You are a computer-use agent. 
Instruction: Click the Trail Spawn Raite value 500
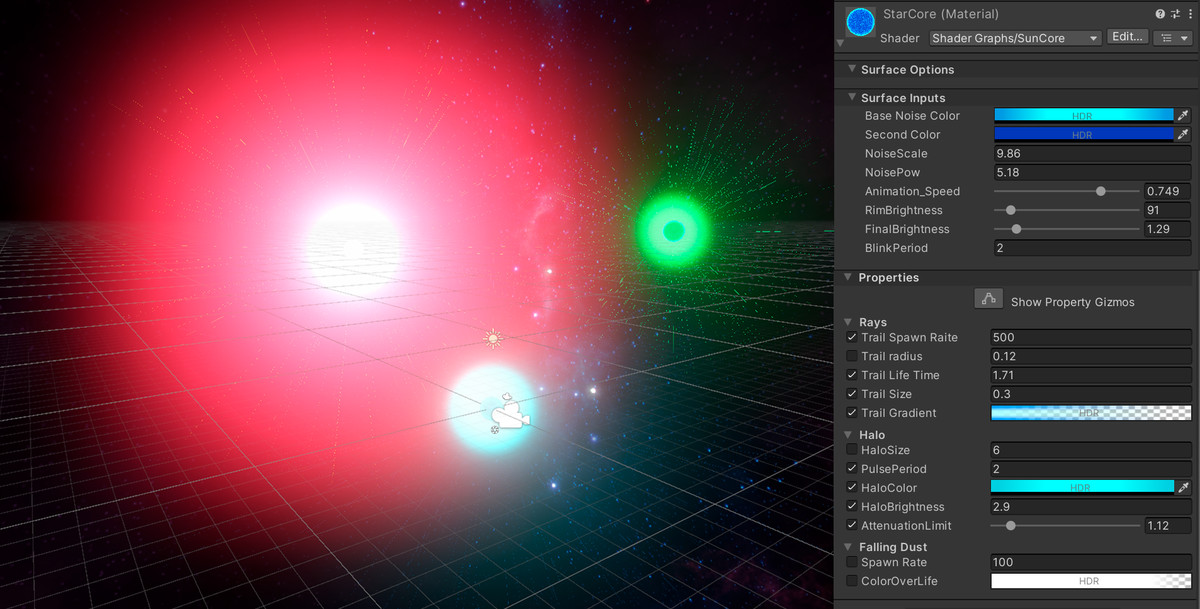pyautogui.click(x=1091, y=338)
